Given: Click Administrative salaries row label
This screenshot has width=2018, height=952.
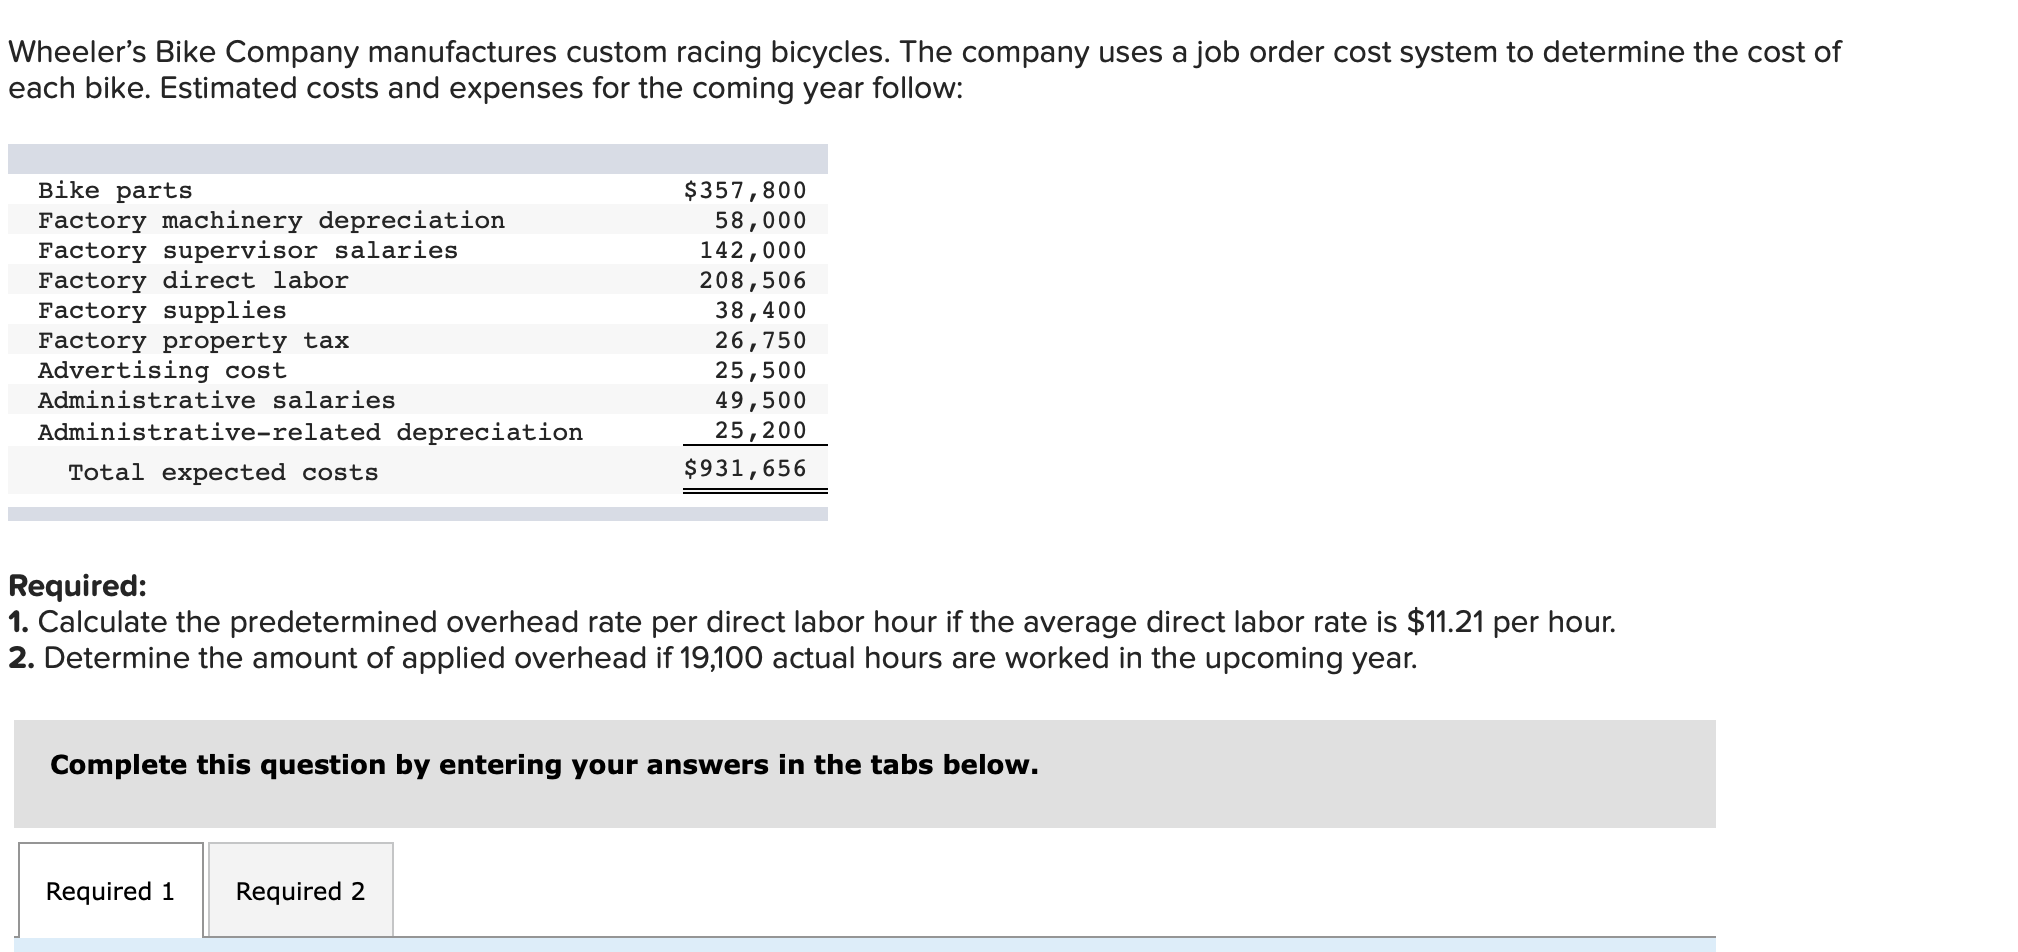Looking at the screenshot, I should pyautogui.click(x=216, y=400).
